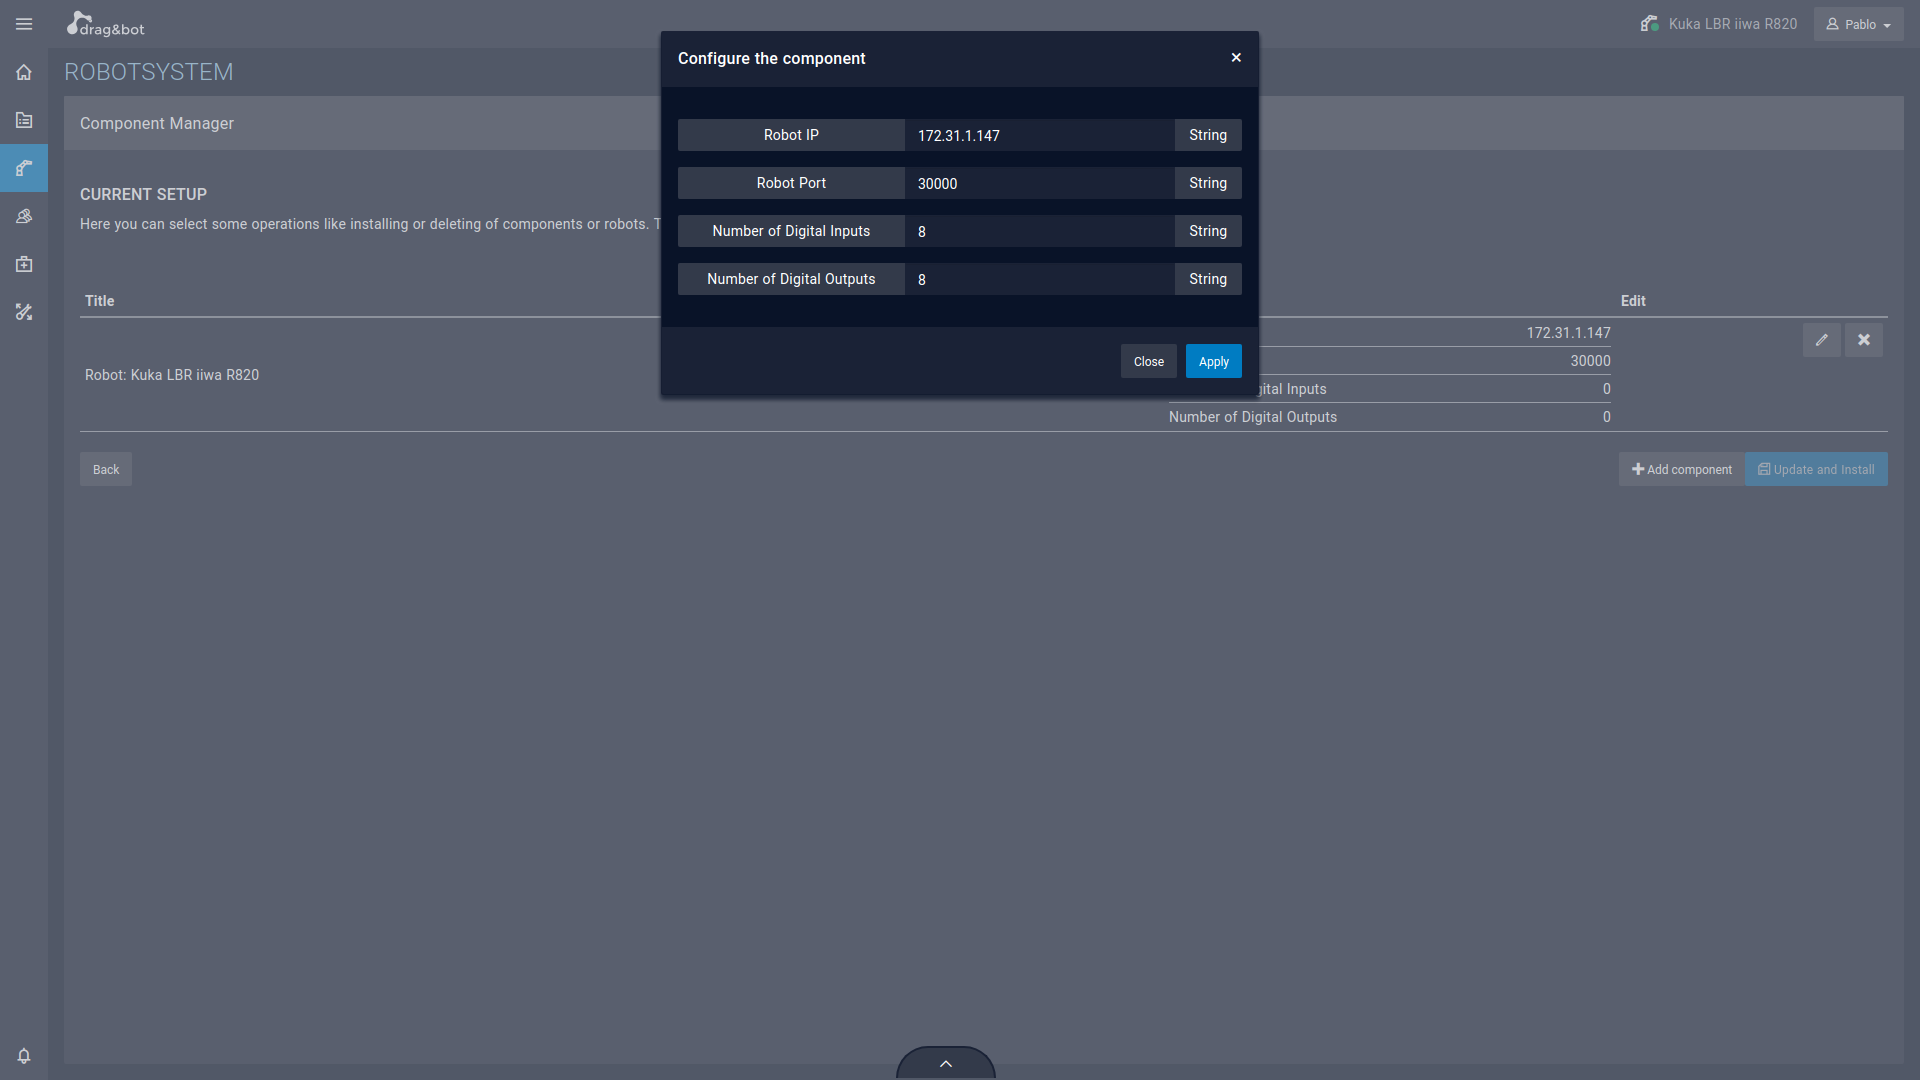This screenshot has width=1920, height=1080.
Task: Click String type of Digital Inputs
Action: (1208, 231)
